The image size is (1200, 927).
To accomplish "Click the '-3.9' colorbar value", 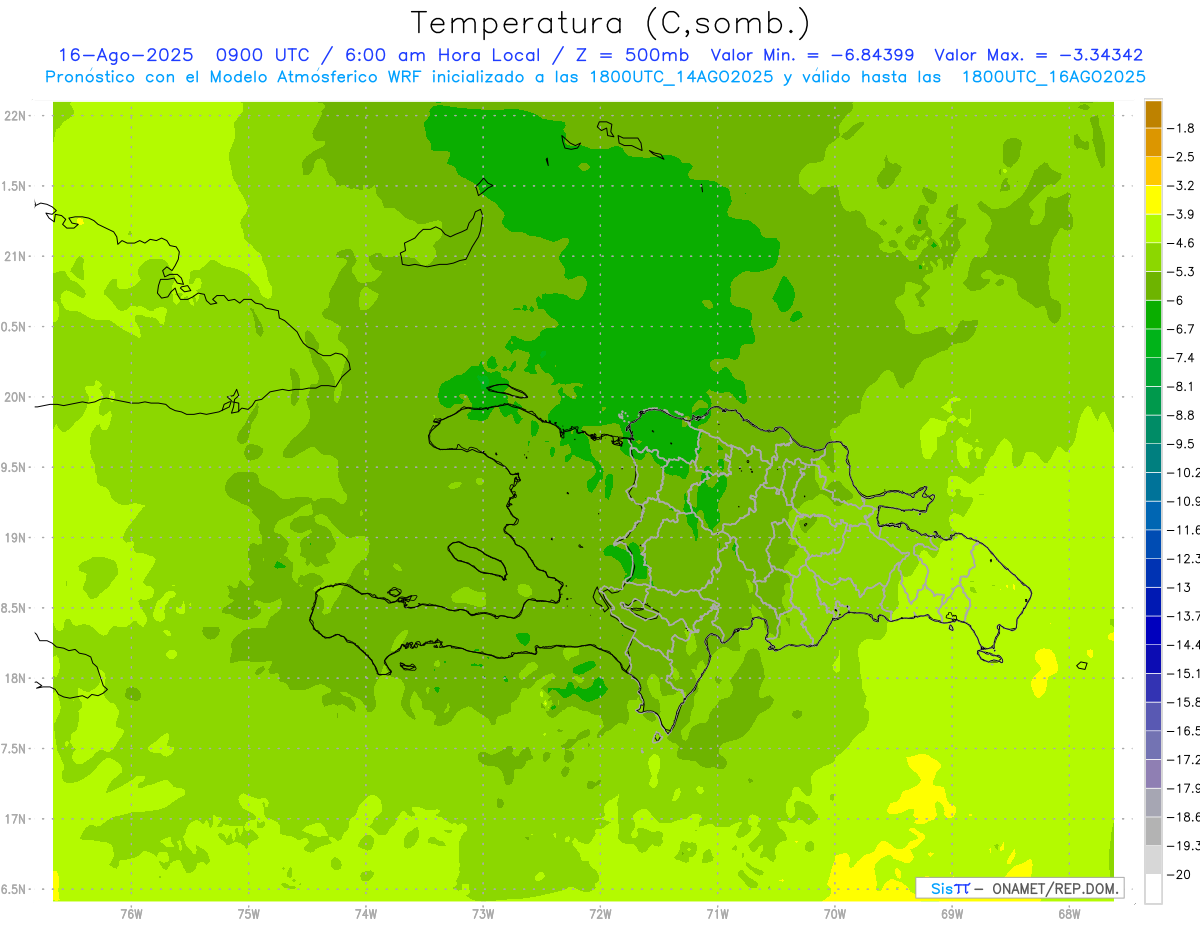I will tap(1181, 214).
